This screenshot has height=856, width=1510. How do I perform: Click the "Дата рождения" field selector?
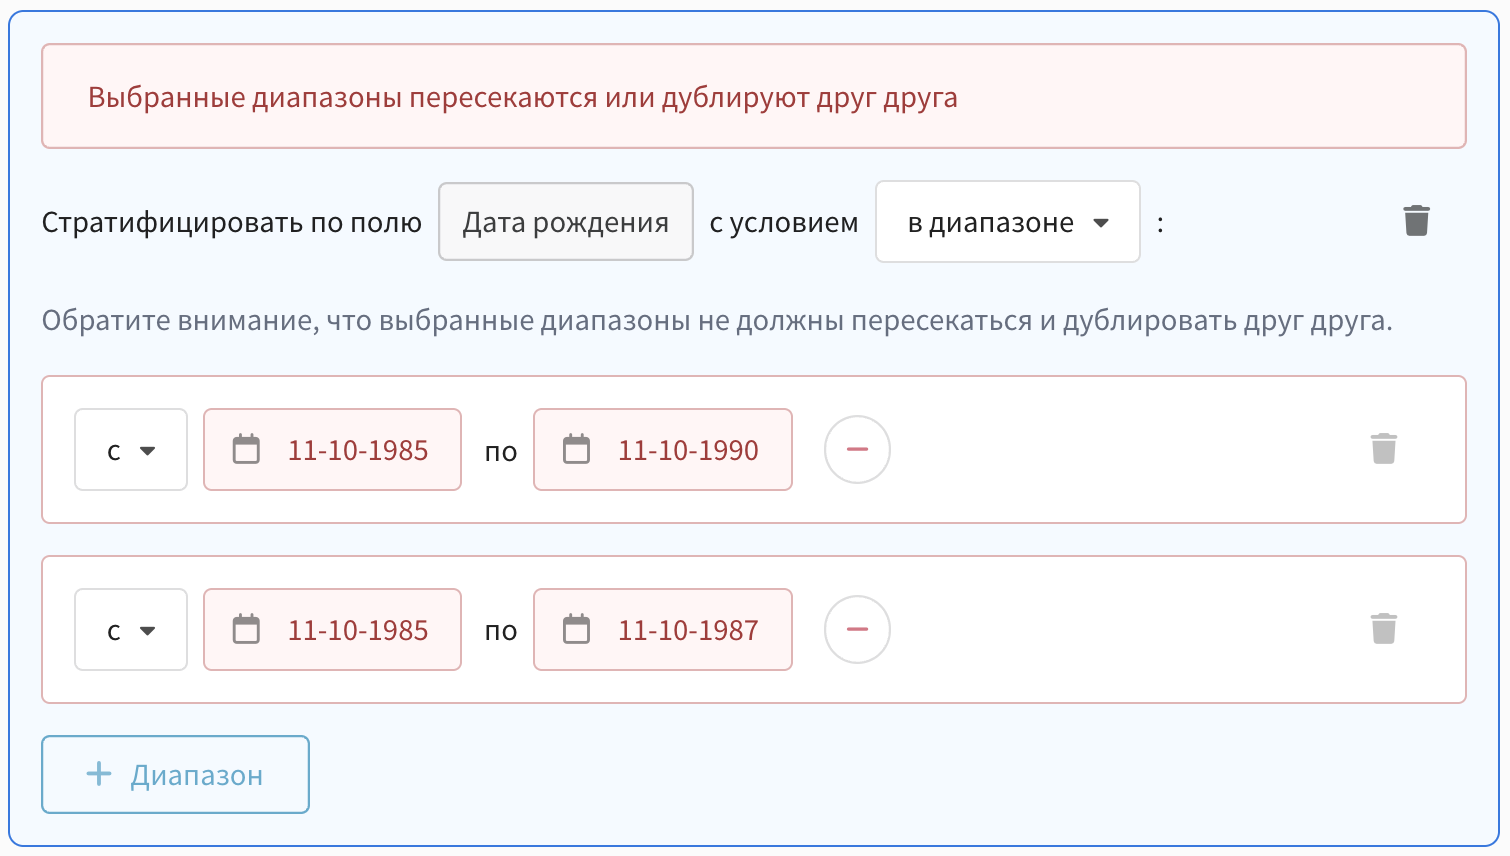coord(565,222)
